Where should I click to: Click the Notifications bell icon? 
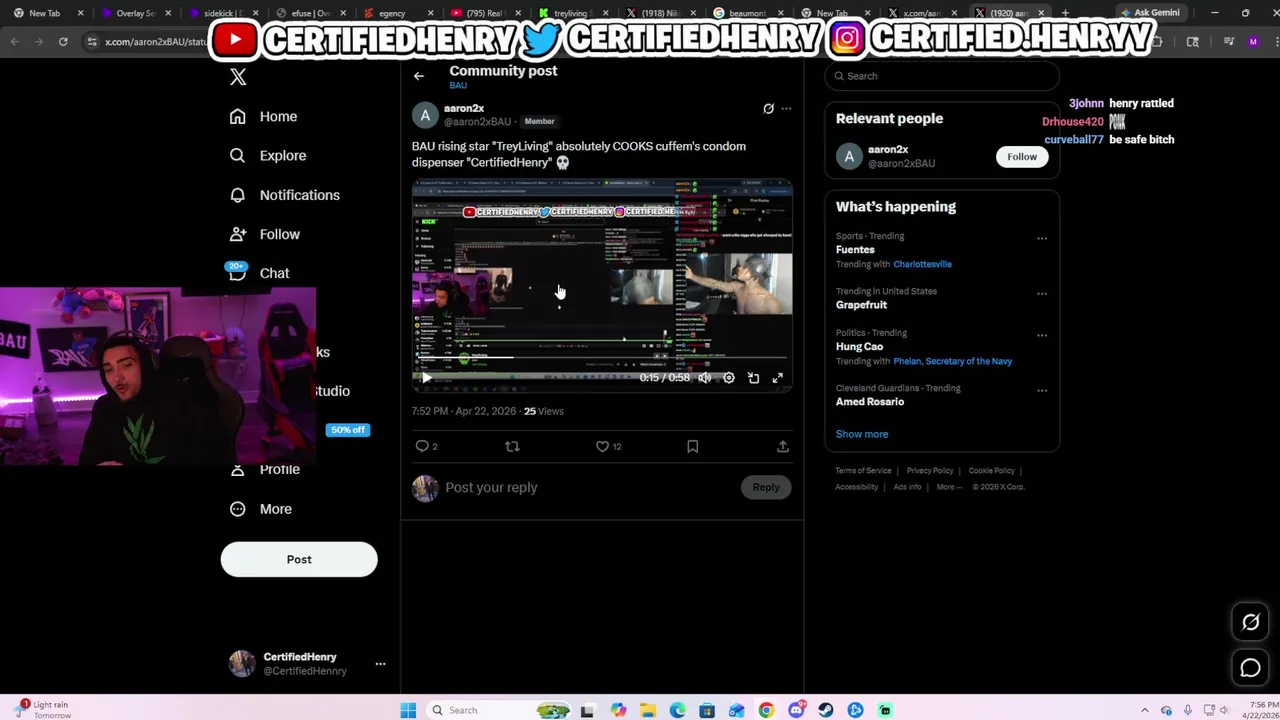(x=237, y=195)
